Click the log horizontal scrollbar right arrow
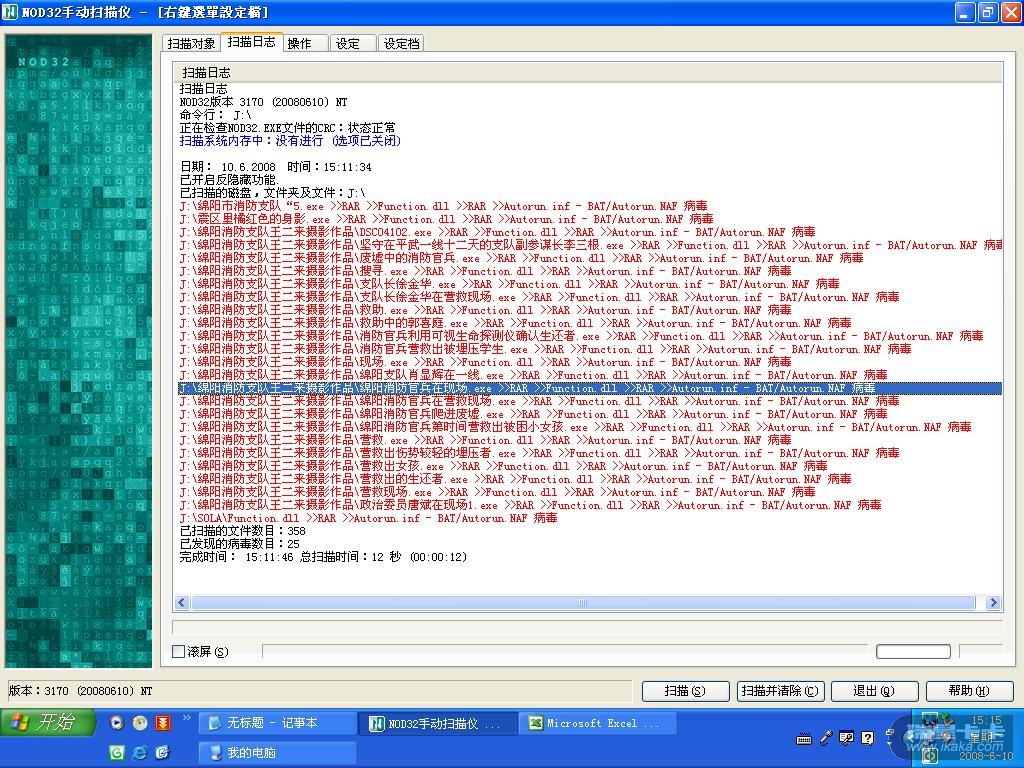The height and width of the screenshot is (768, 1024). click(993, 602)
